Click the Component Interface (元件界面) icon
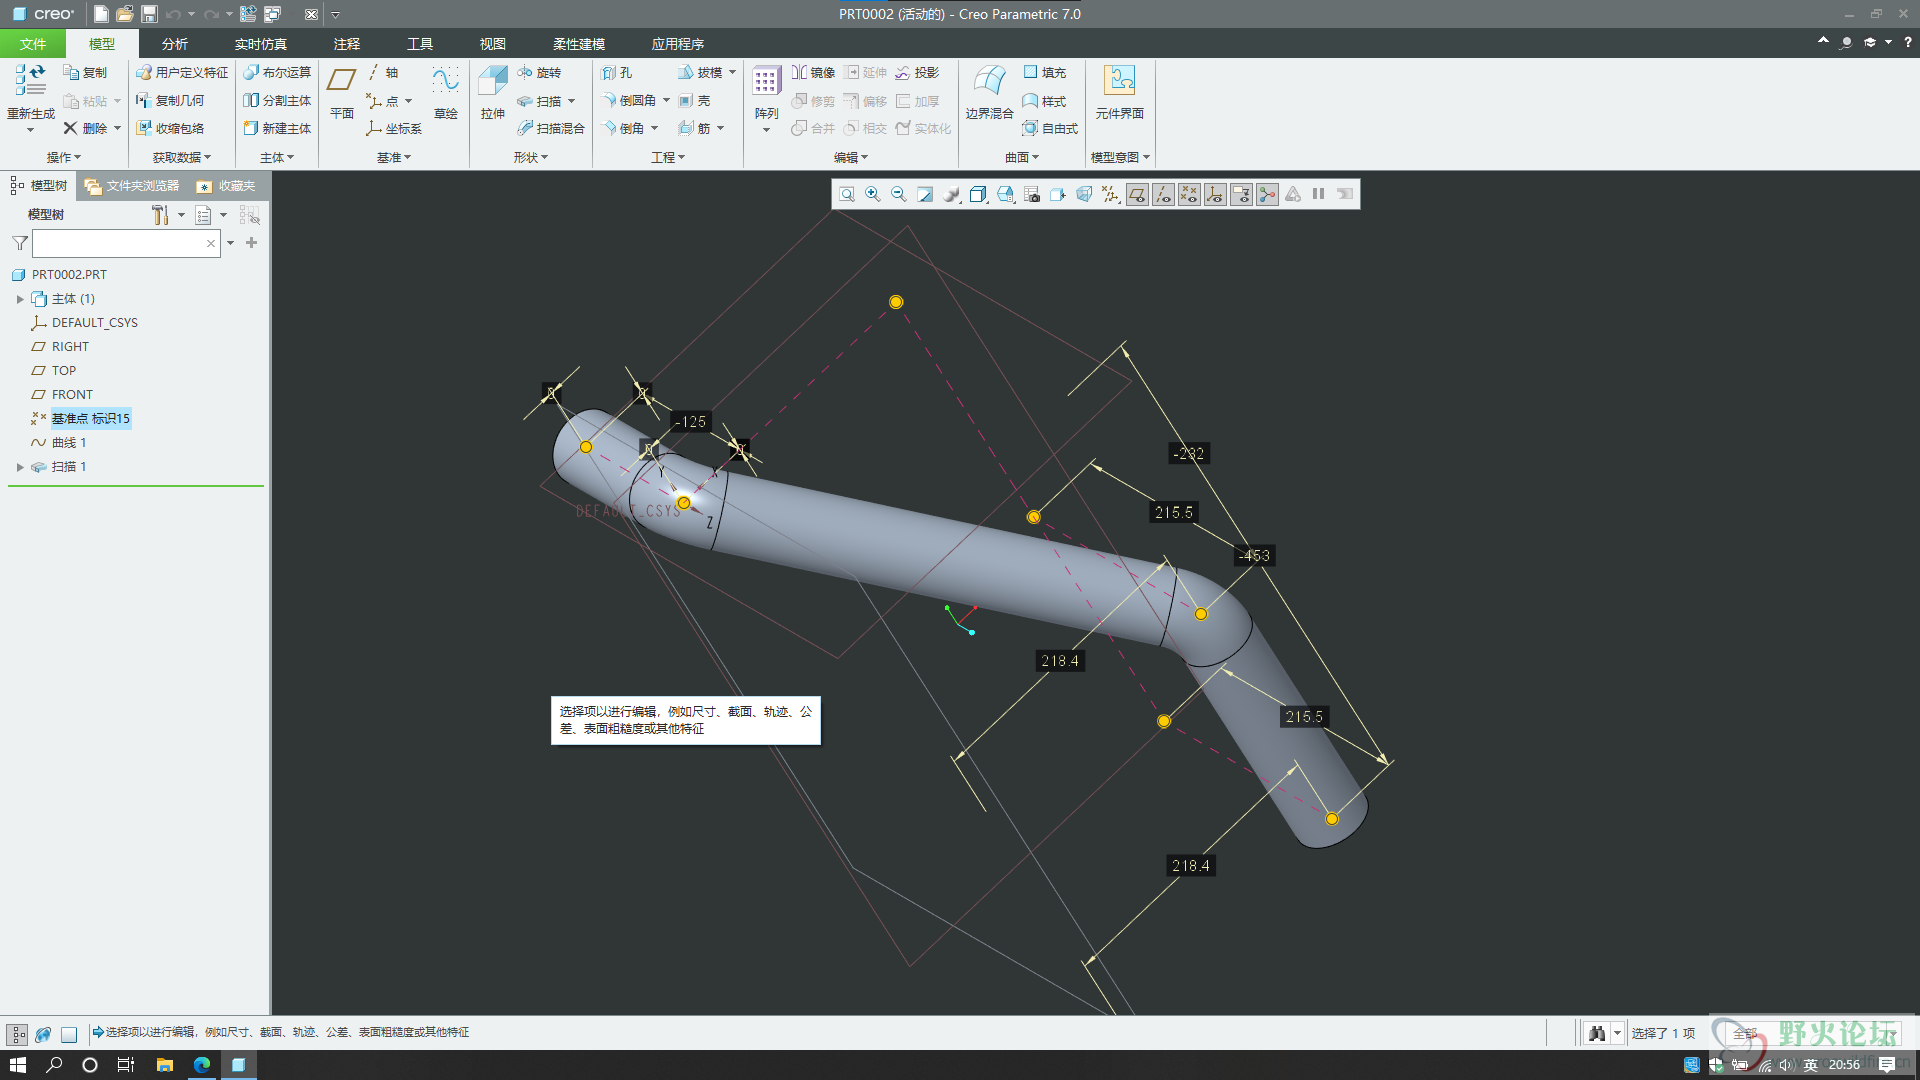The width and height of the screenshot is (1920, 1080). pyautogui.click(x=1119, y=81)
